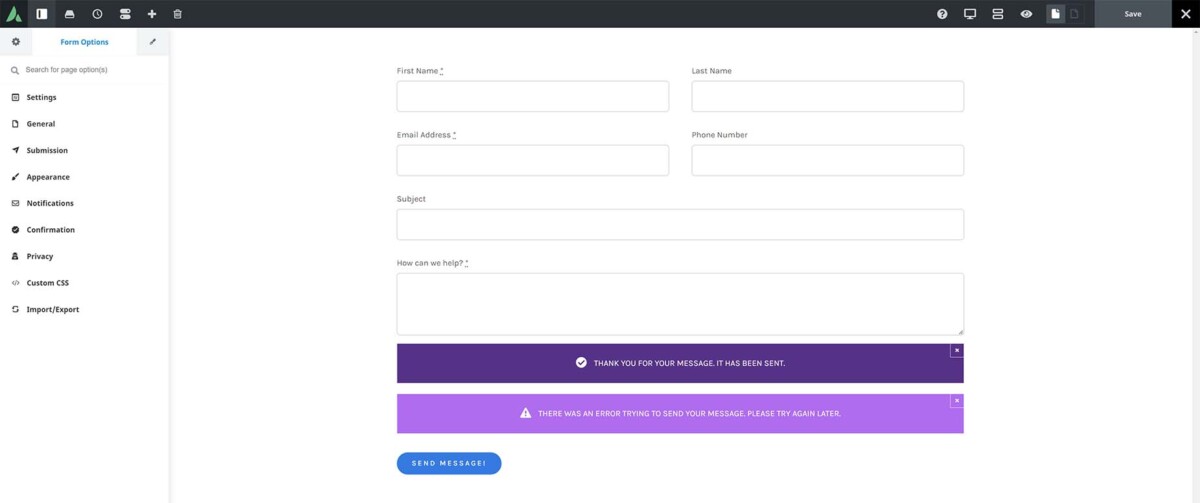The image size is (1200, 503).
Task: Open the preferences switches icon
Action: coord(125,14)
